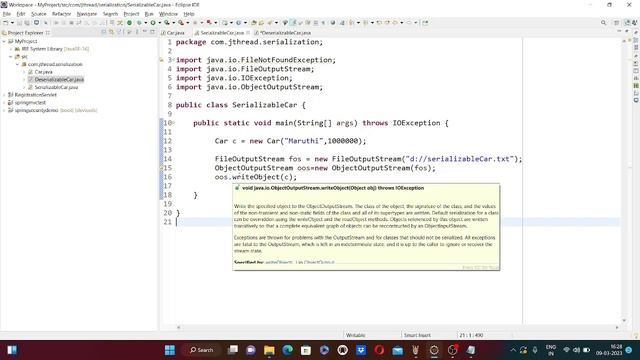Click Link with Editor icon in Project Explorer

[111, 32]
